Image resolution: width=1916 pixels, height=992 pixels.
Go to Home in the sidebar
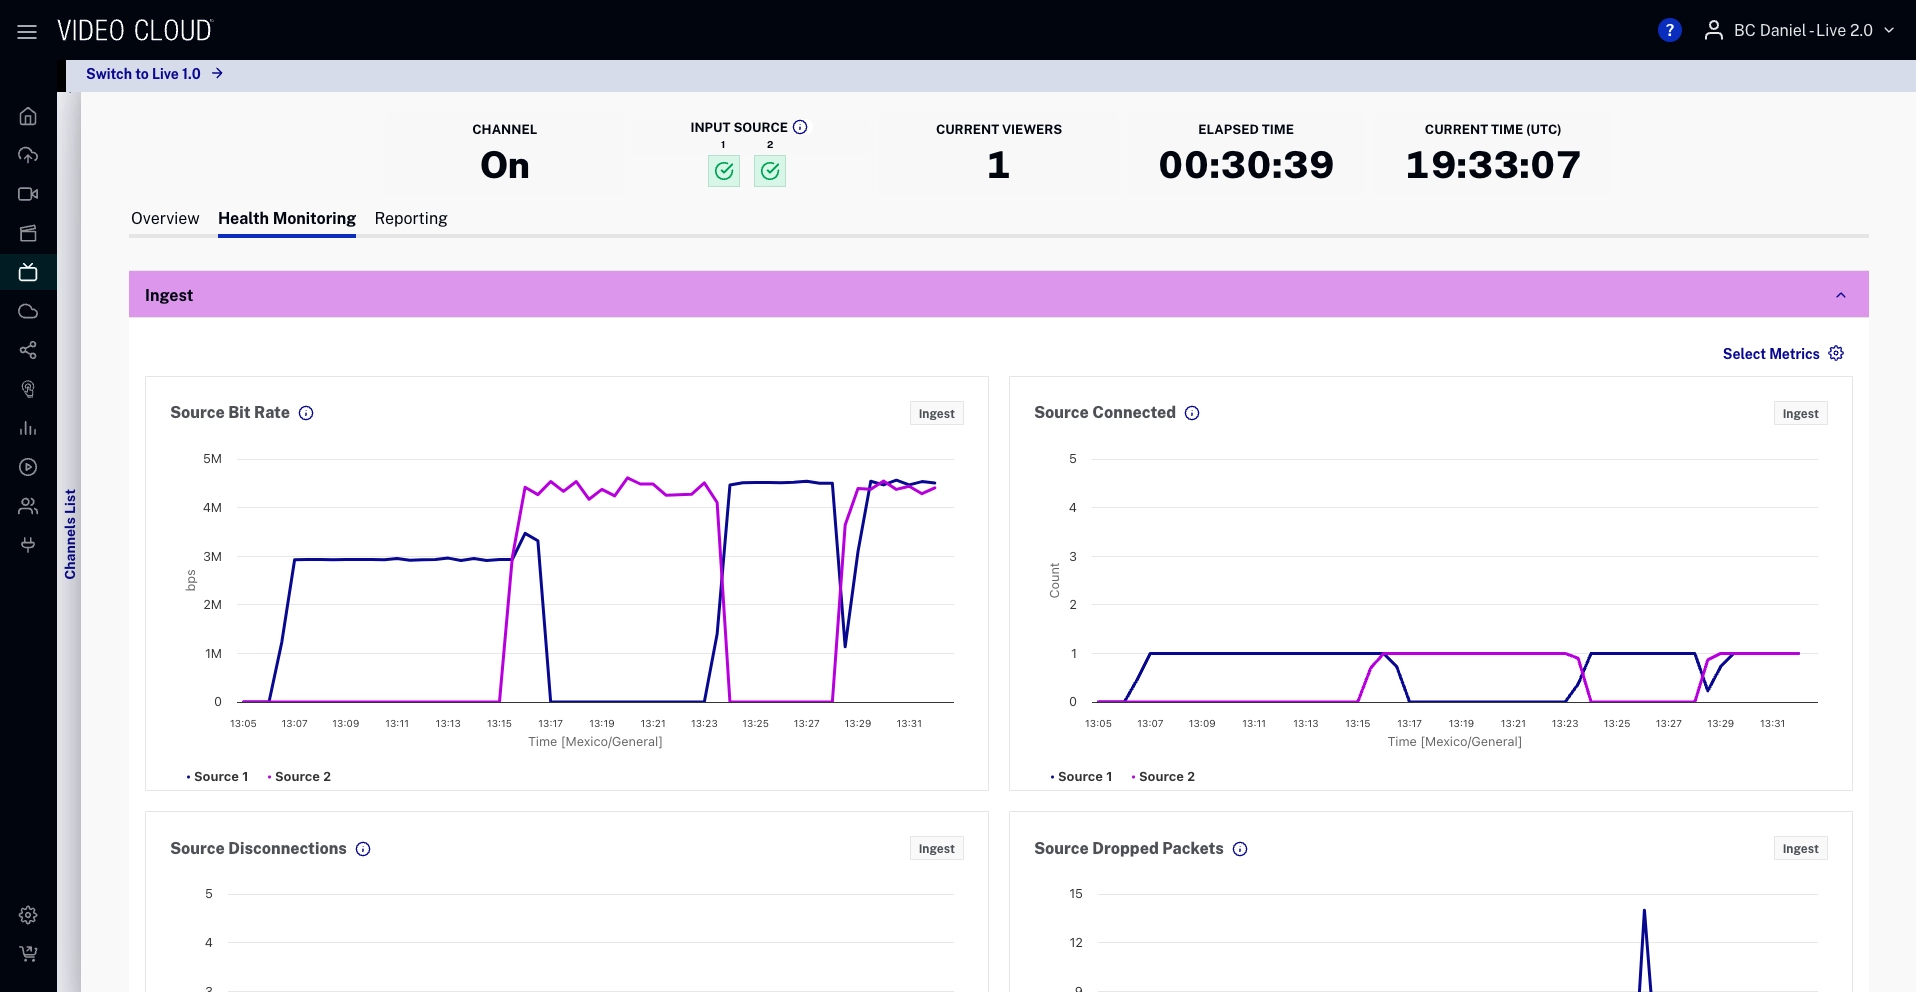(28, 116)
